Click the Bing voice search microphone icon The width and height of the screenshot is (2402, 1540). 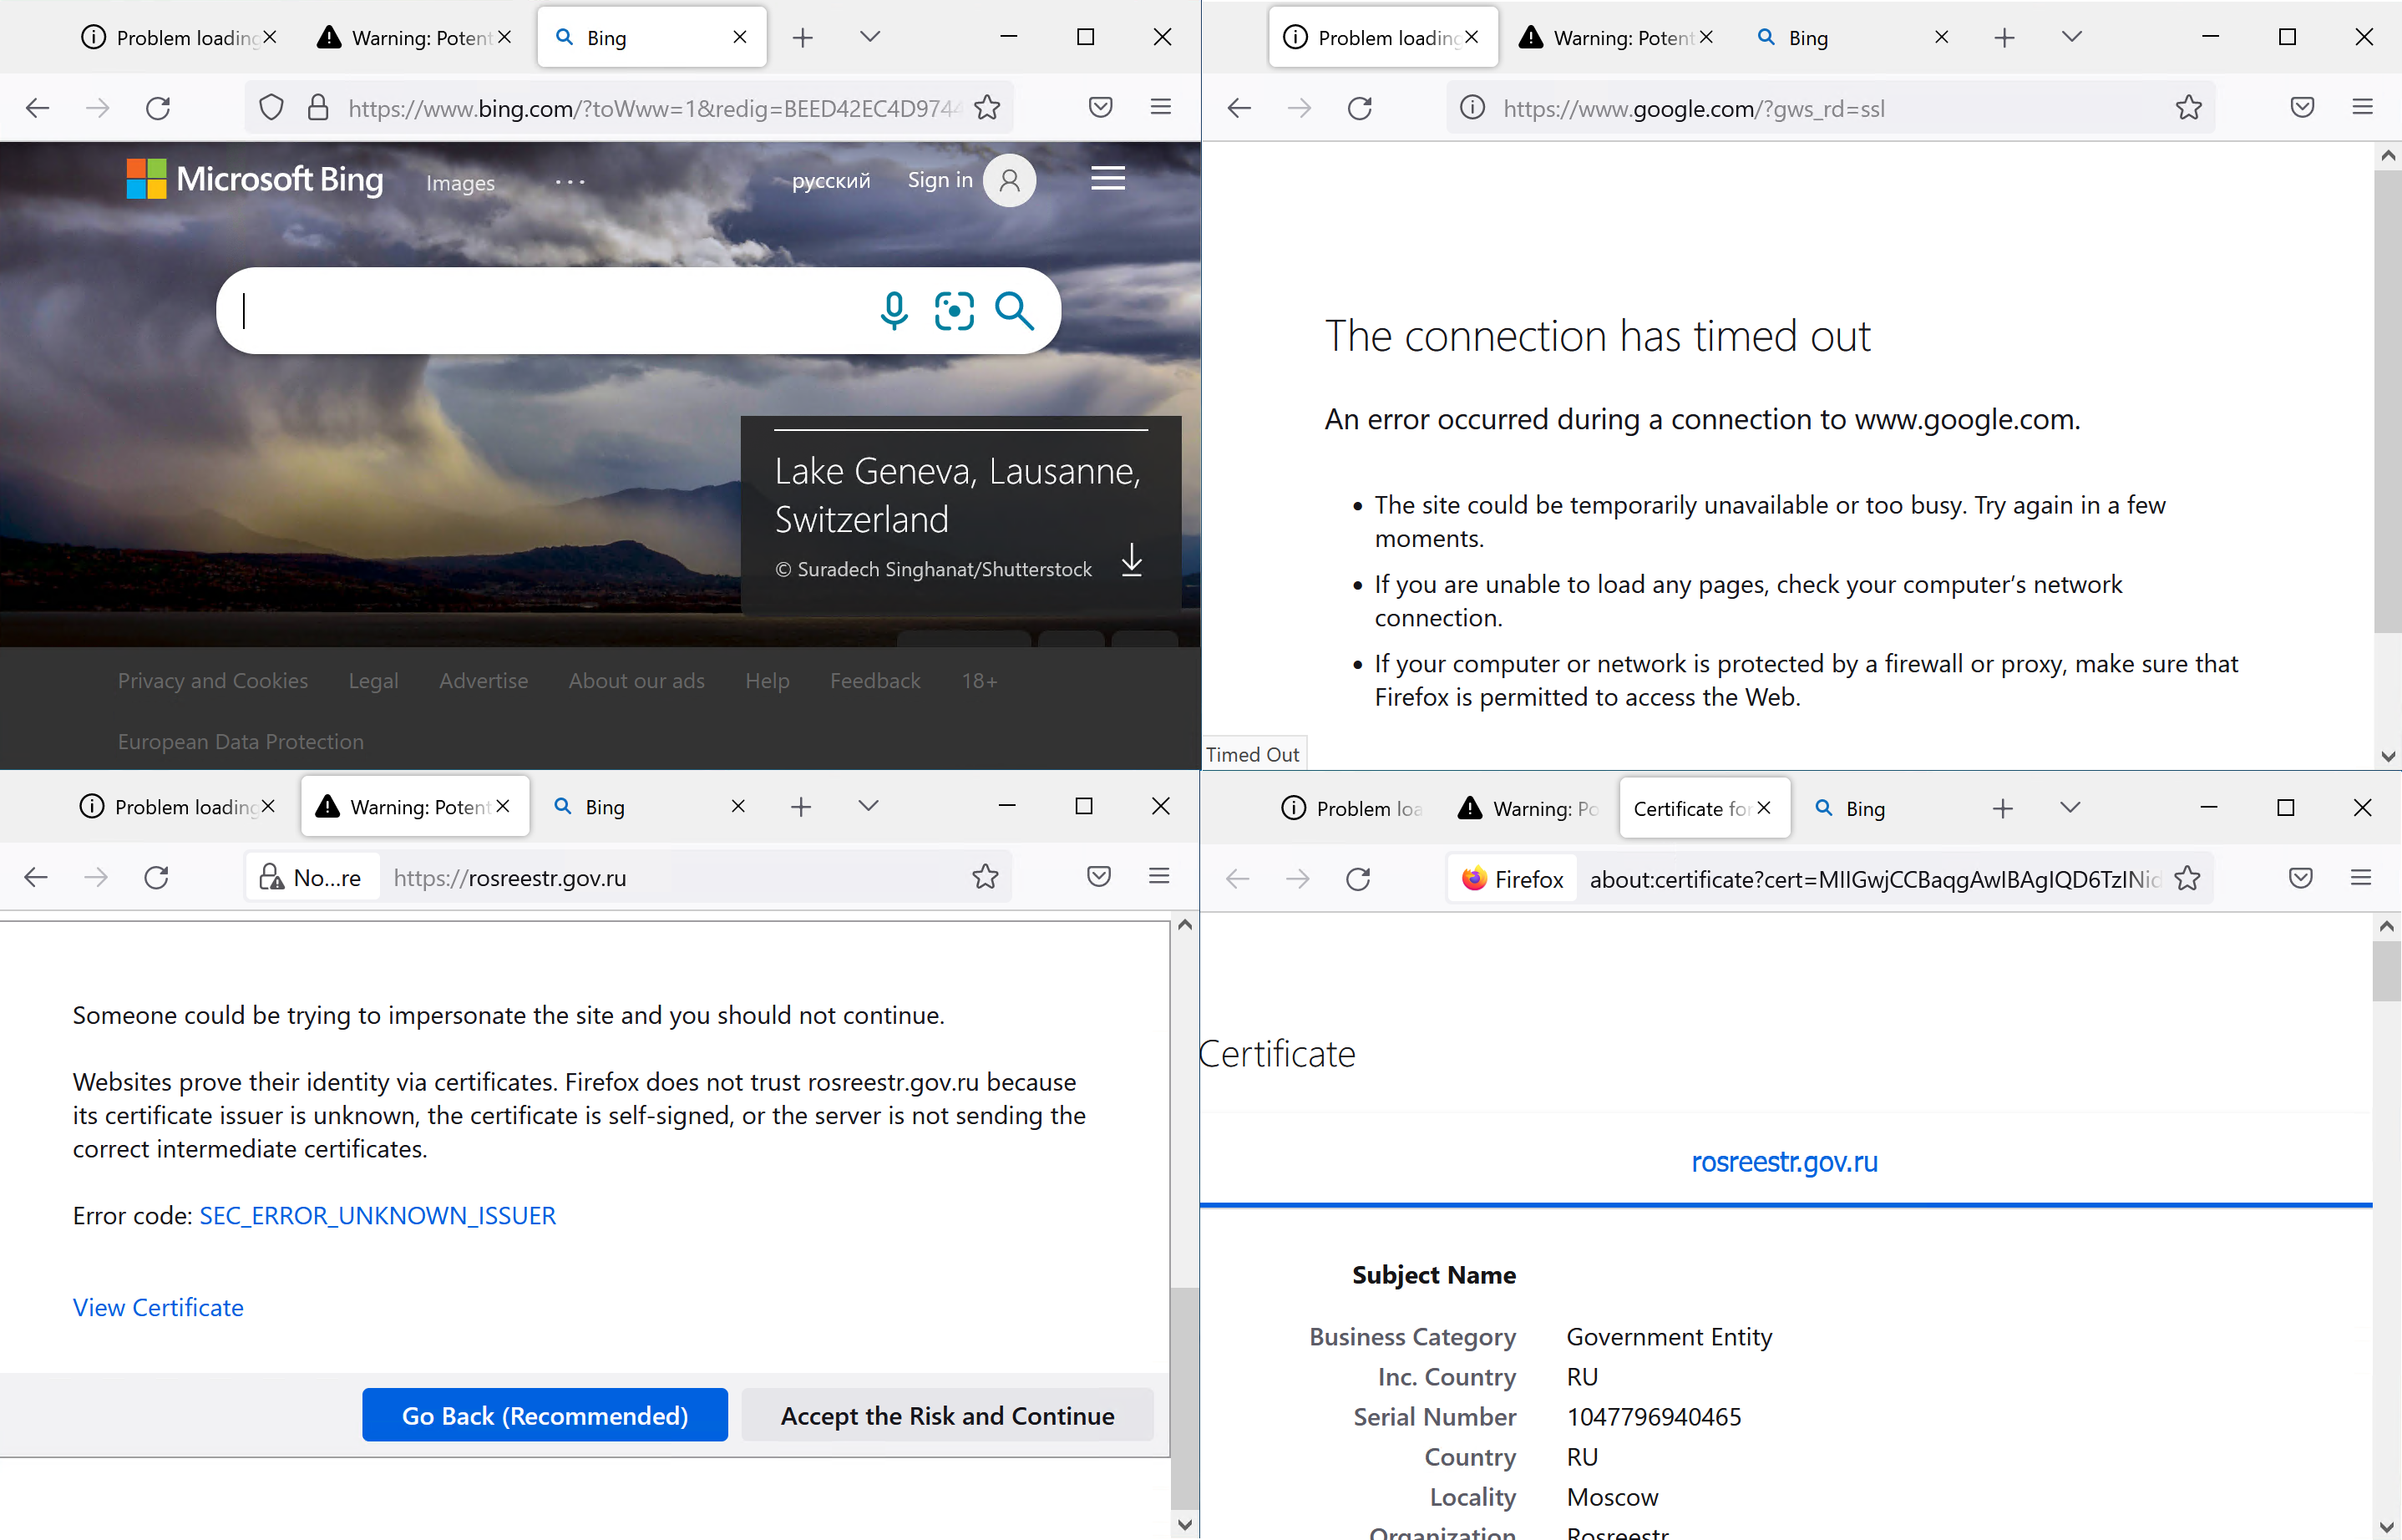point(894,311)
